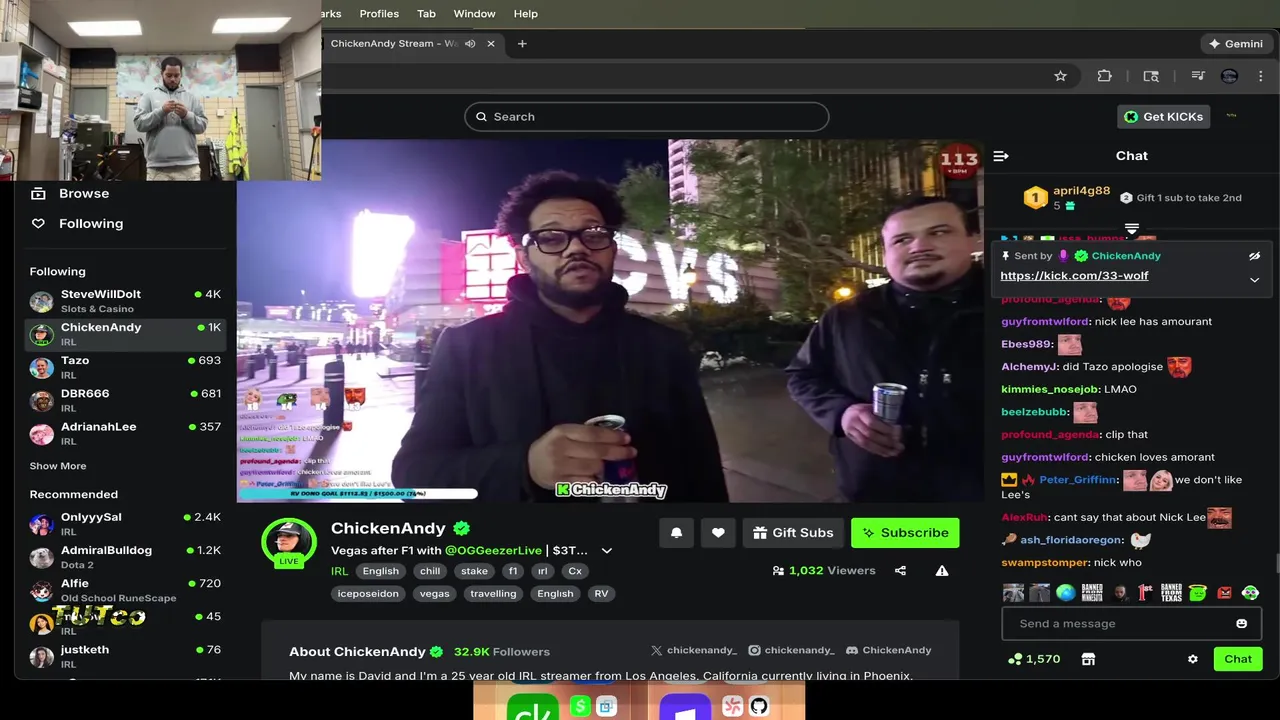Insert the globe emote from quick emotes
Viewport: 1280px width, 720px height.
[1066, 592]
